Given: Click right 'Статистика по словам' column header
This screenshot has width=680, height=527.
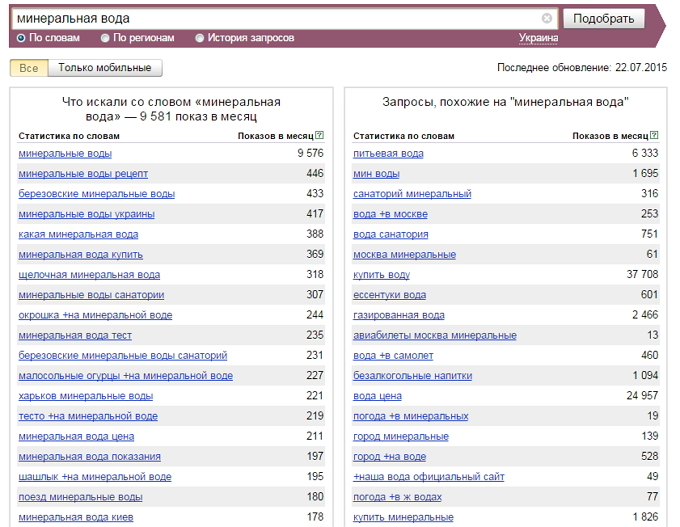Looking at the screenshot, I should click(404, 136).
